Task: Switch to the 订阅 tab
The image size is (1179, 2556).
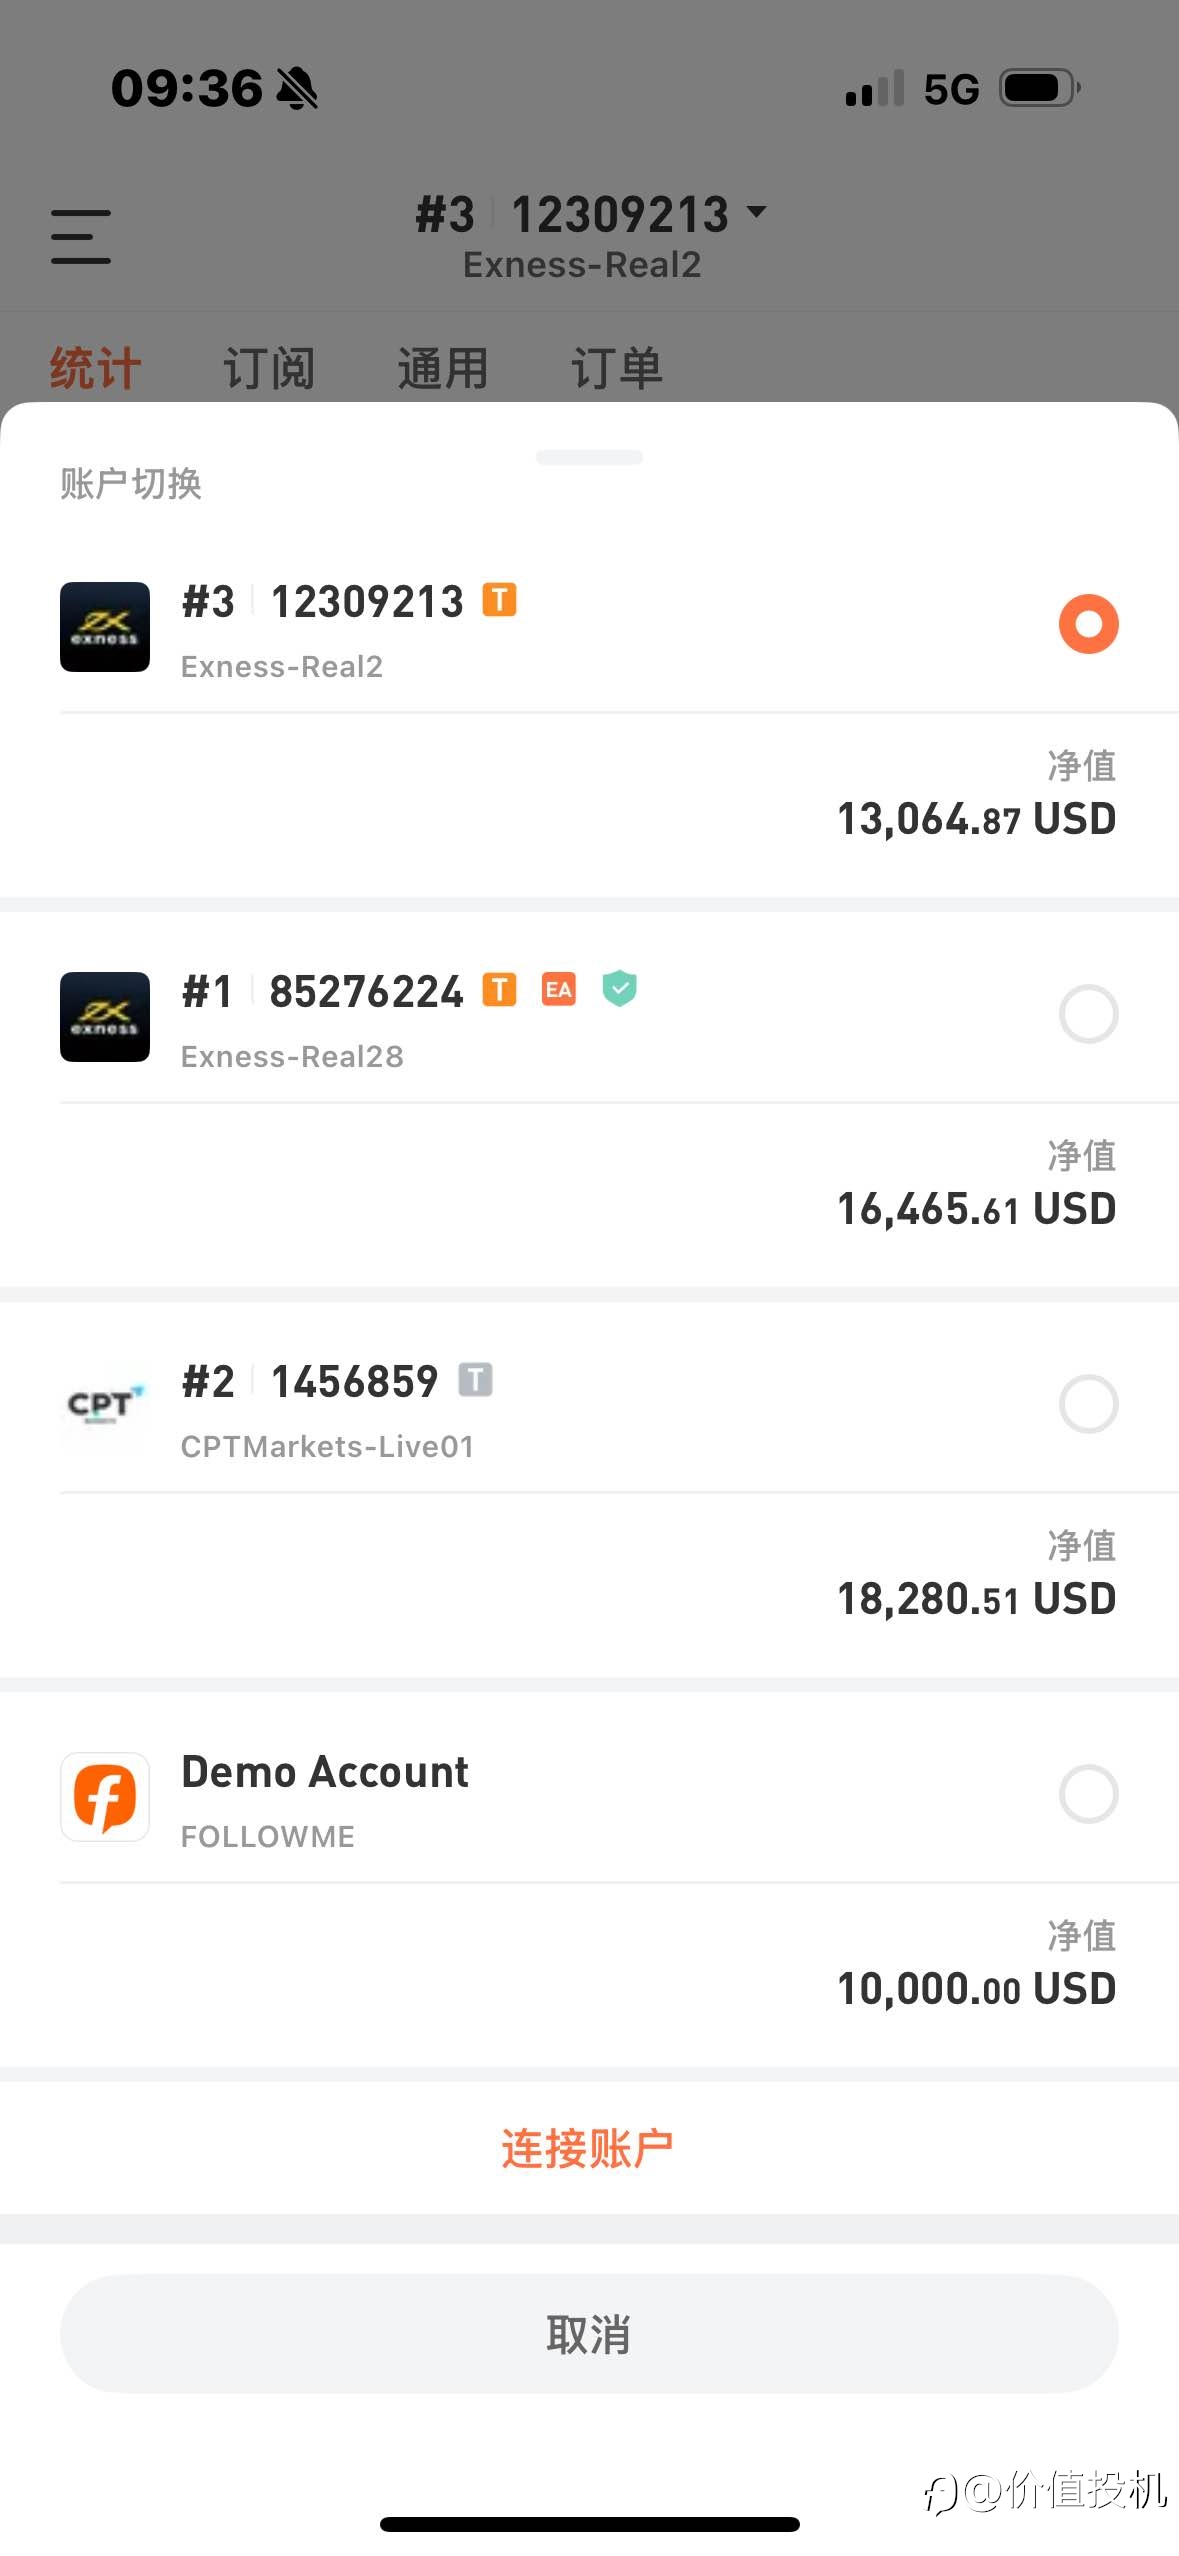Action: tap(269, 368)
